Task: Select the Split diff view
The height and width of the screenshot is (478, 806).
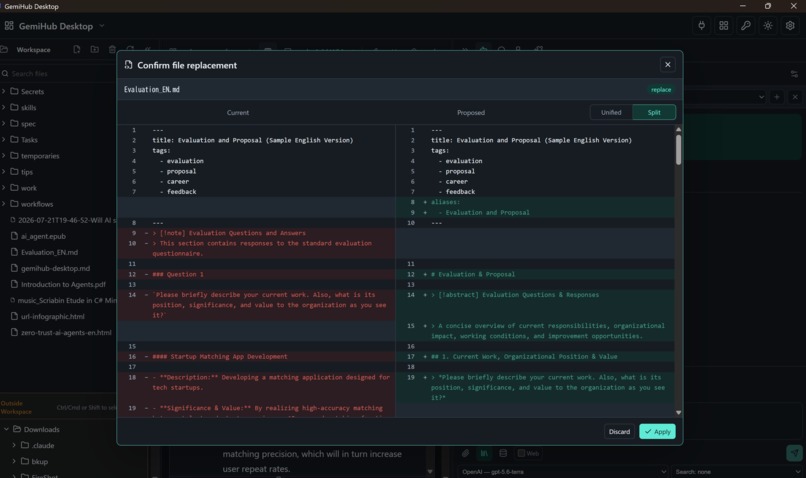Action: 654,112
